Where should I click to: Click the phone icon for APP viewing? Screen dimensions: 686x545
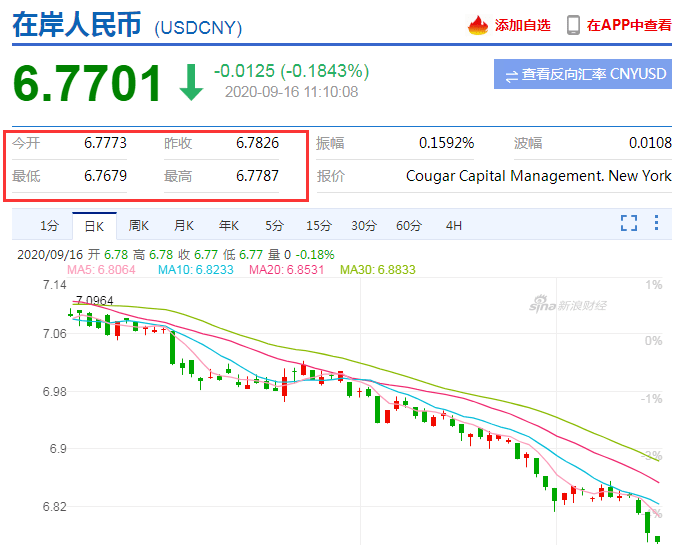tap(573, 25)
